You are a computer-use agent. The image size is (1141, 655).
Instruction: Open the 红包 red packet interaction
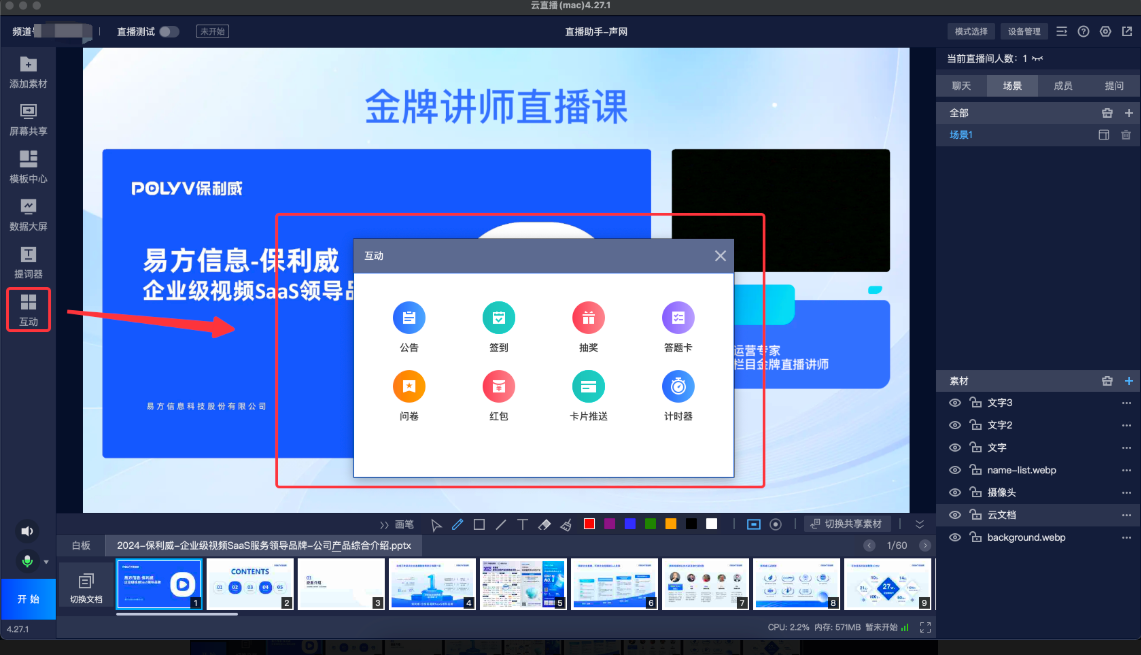(x=498, y=396)
